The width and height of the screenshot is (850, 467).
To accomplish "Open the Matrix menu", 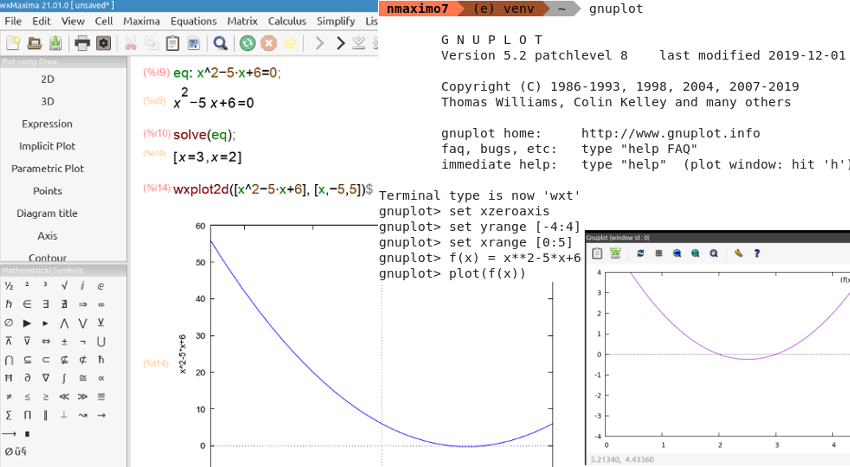I will click(242, 21).
